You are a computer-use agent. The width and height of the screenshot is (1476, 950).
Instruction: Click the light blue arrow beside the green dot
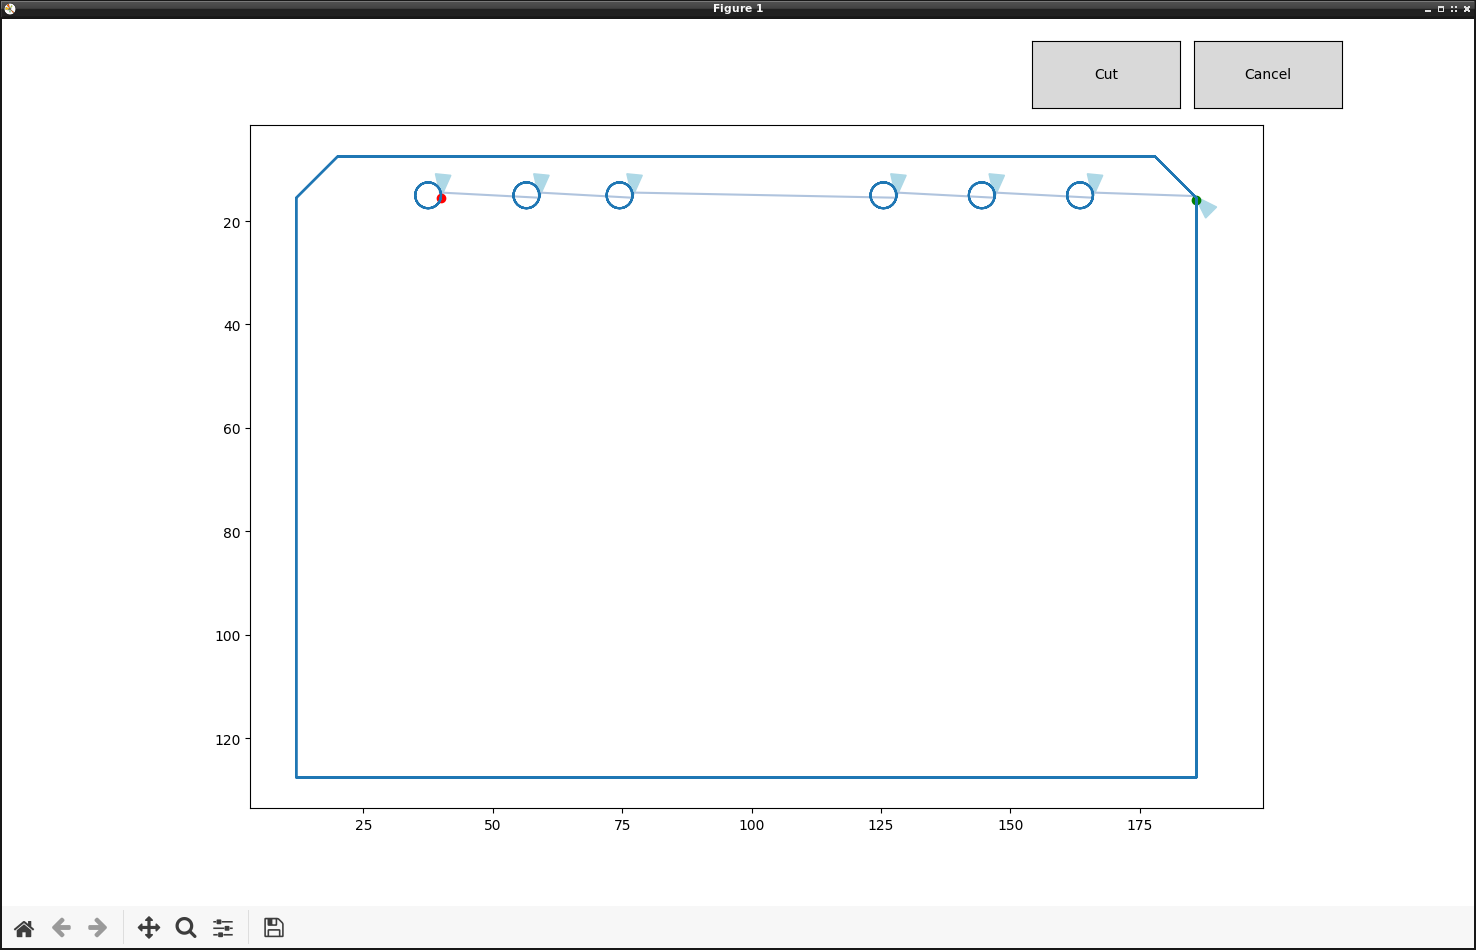1208,208
